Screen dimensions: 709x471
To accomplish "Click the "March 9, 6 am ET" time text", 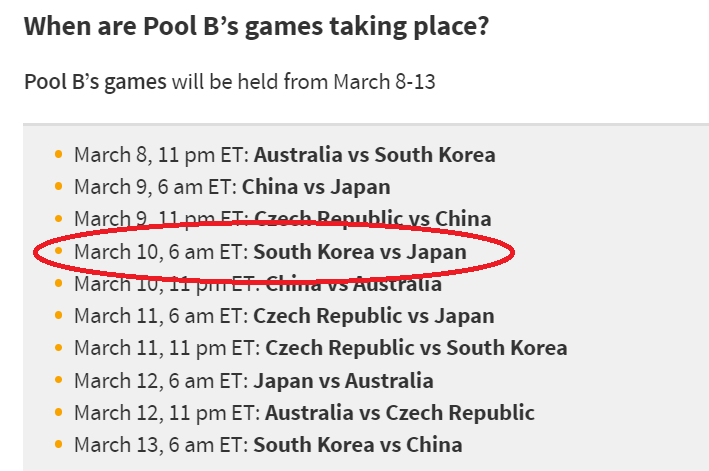I will click(x=156, y=187).
